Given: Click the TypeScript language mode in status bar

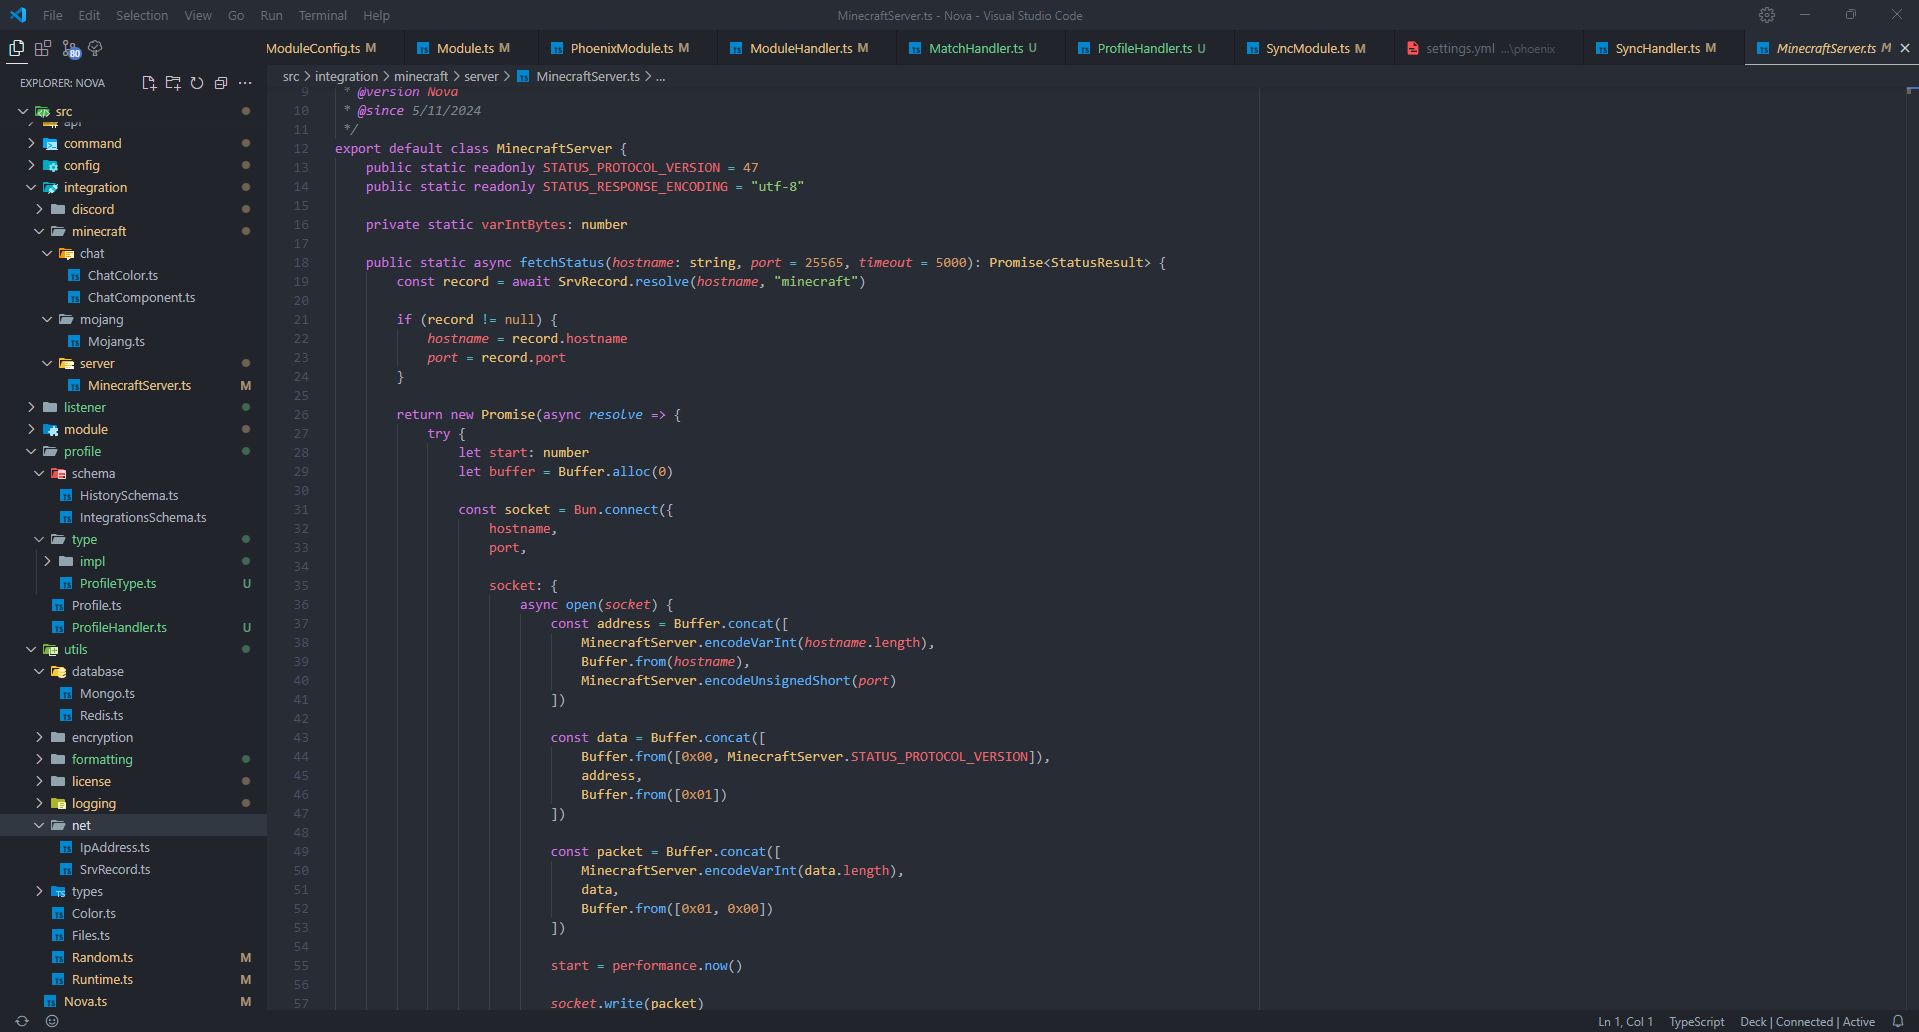Looking at the screenshot, I should [1696, 1021].
